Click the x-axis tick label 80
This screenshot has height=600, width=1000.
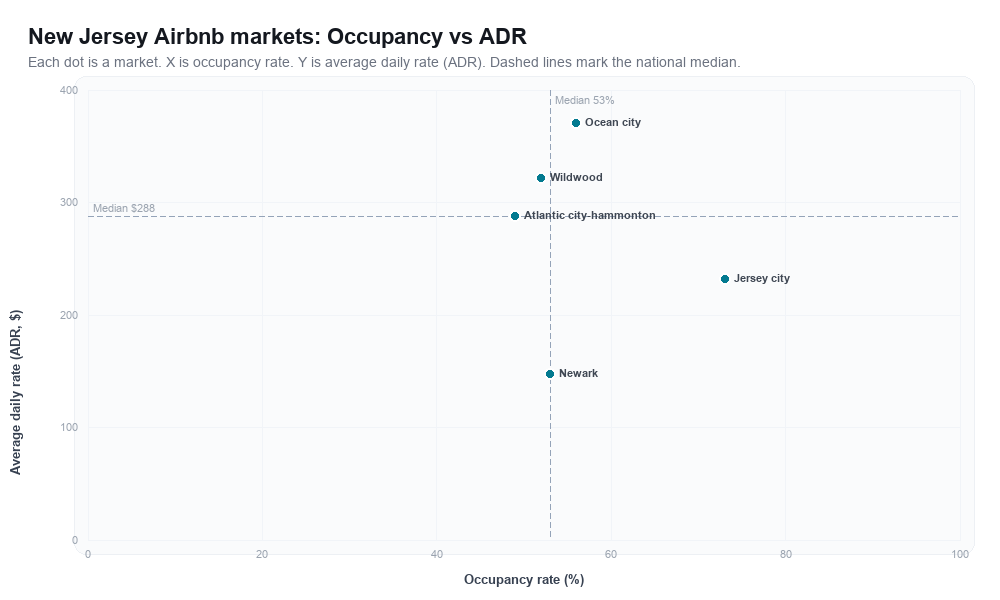click(786, 555)
